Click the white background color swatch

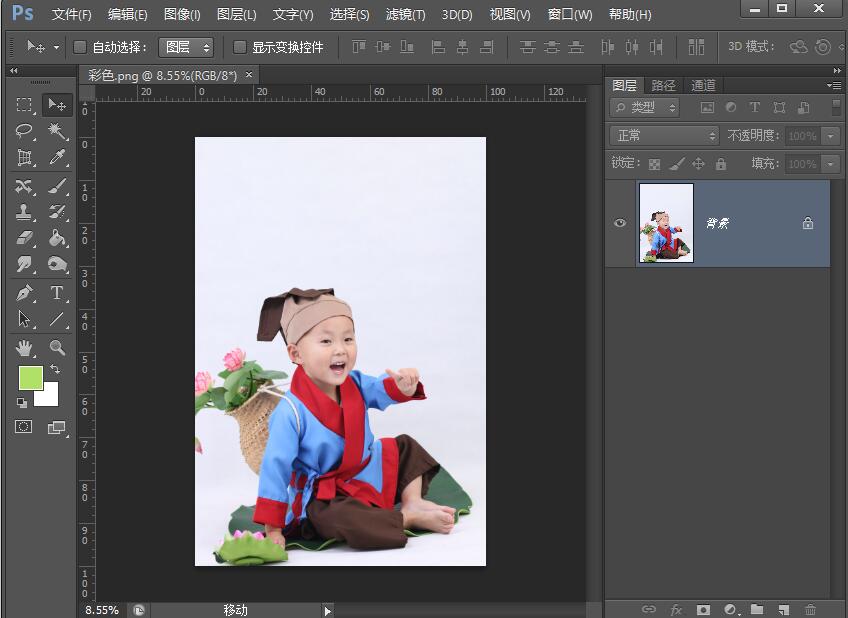[x=49, y=396]
